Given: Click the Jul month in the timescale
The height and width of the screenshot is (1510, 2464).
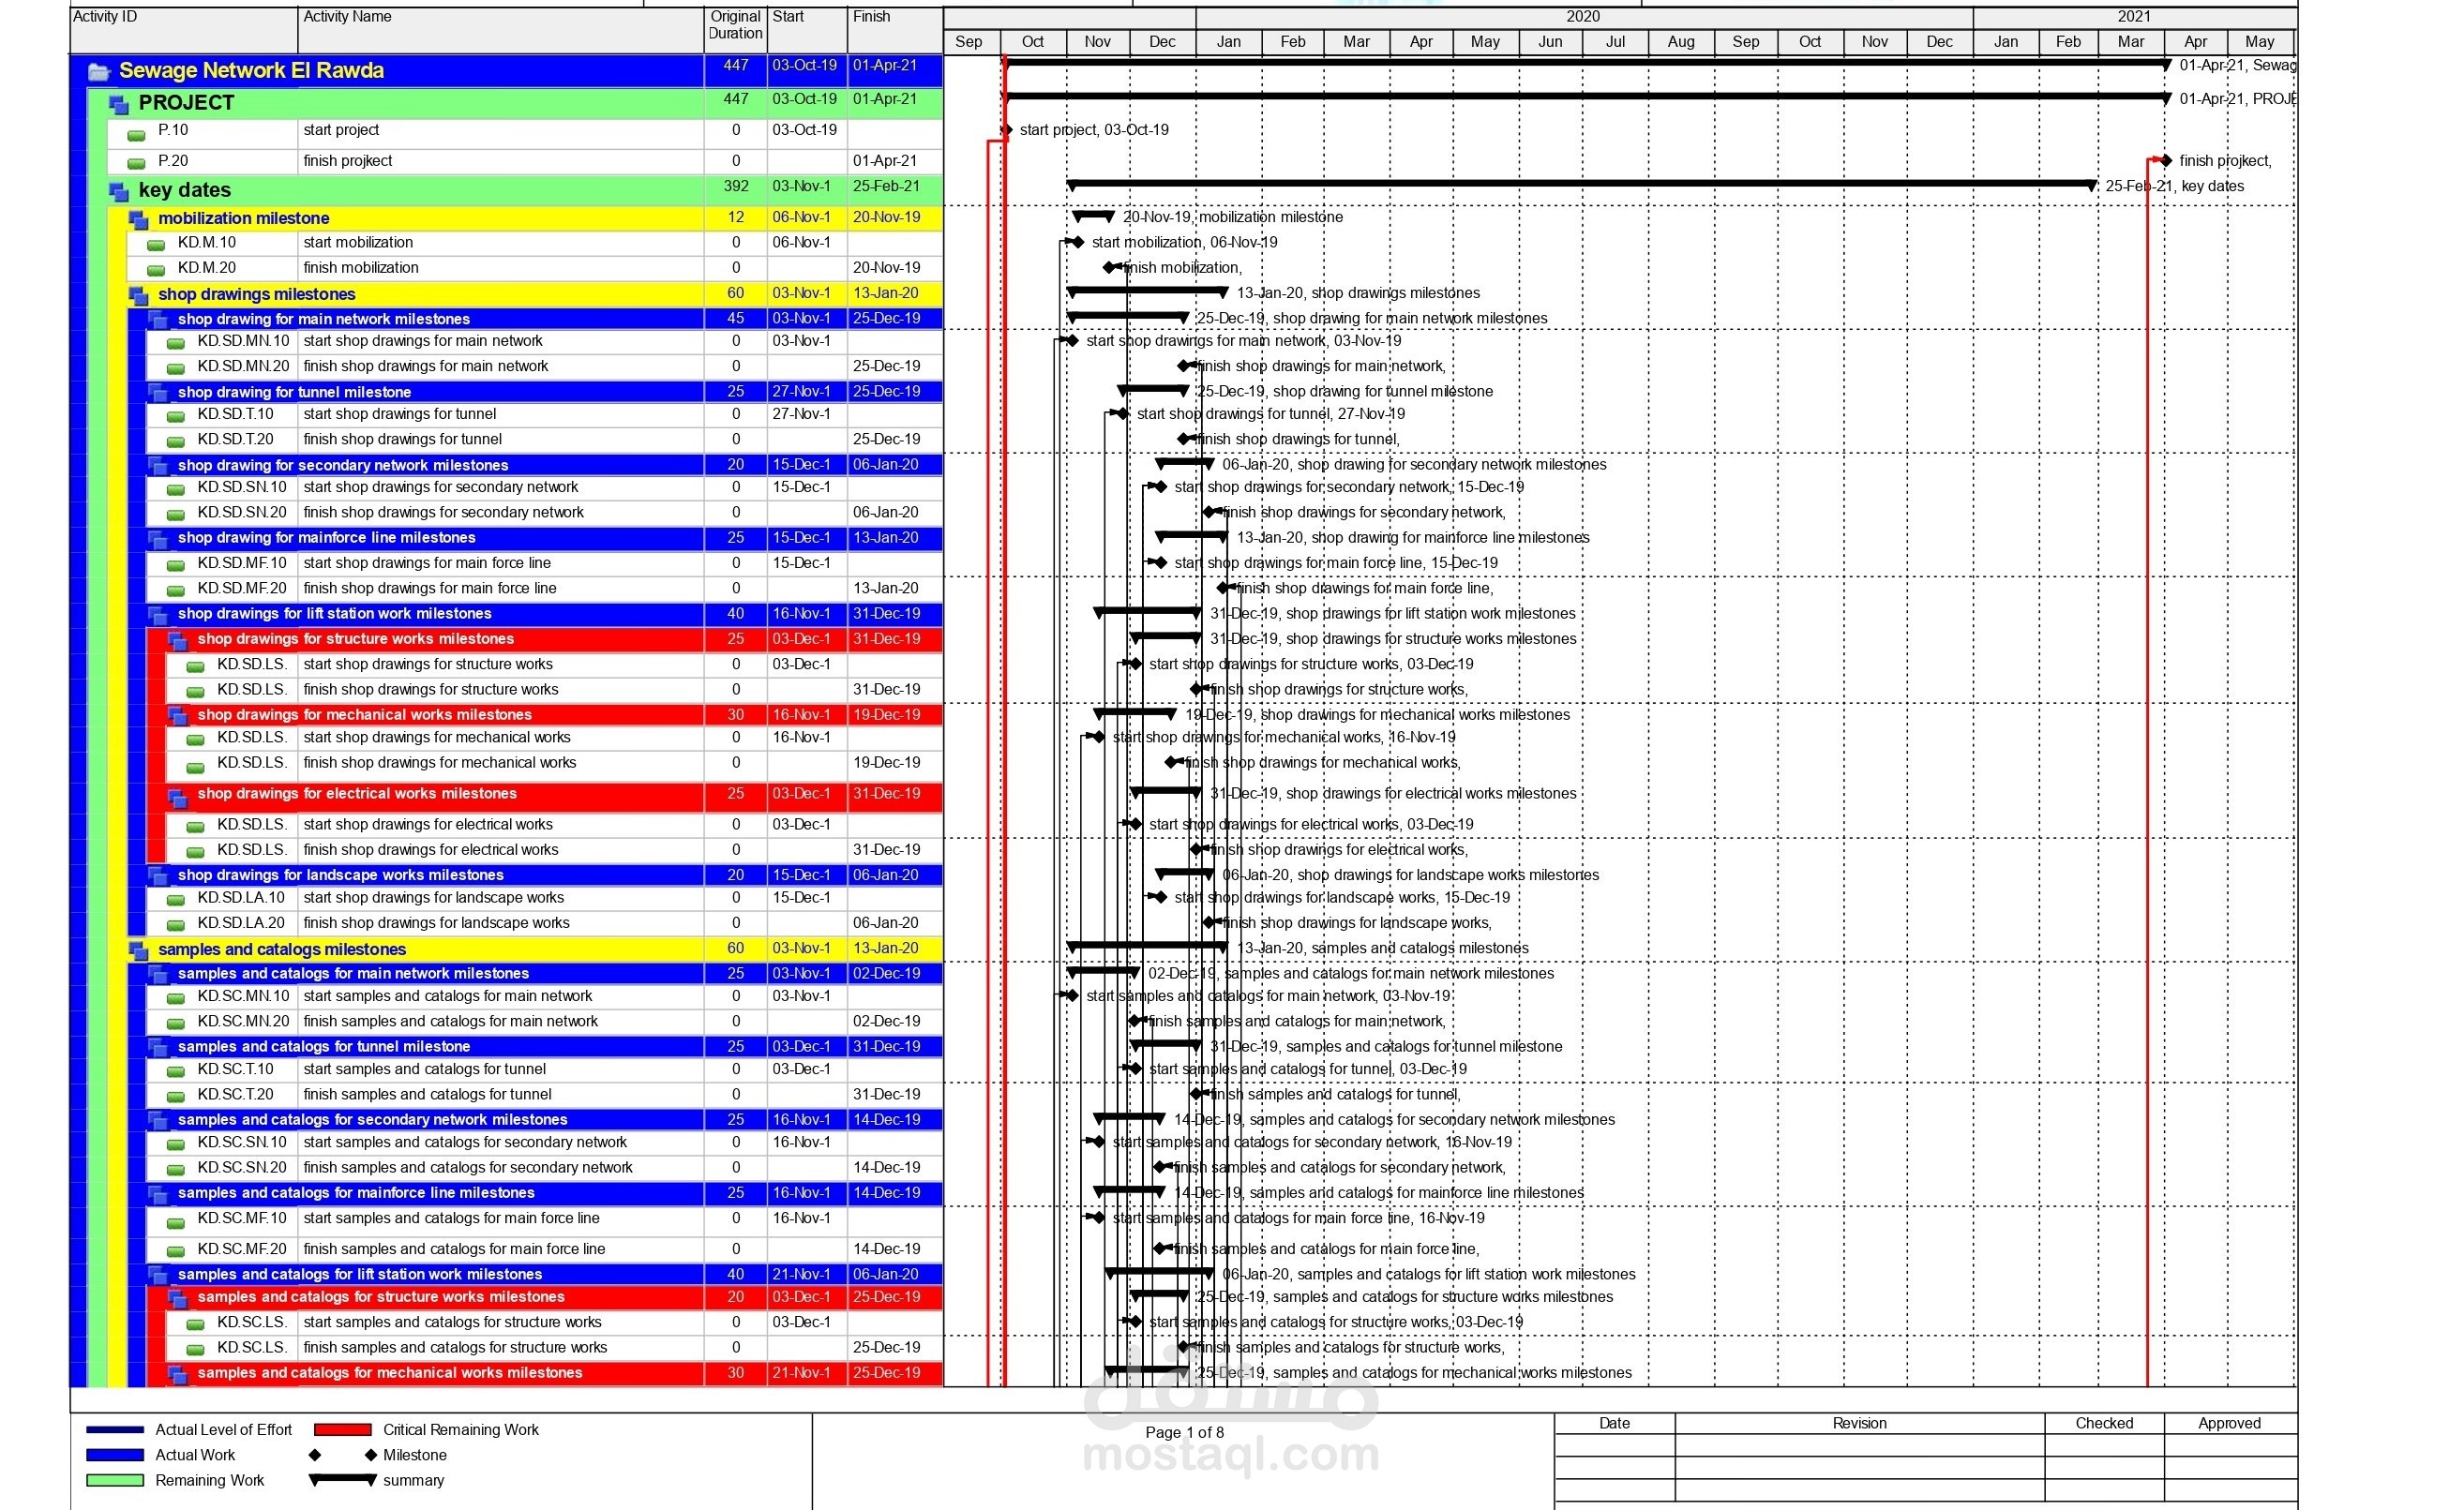Looking at the screenshot, I should 1616,42.
